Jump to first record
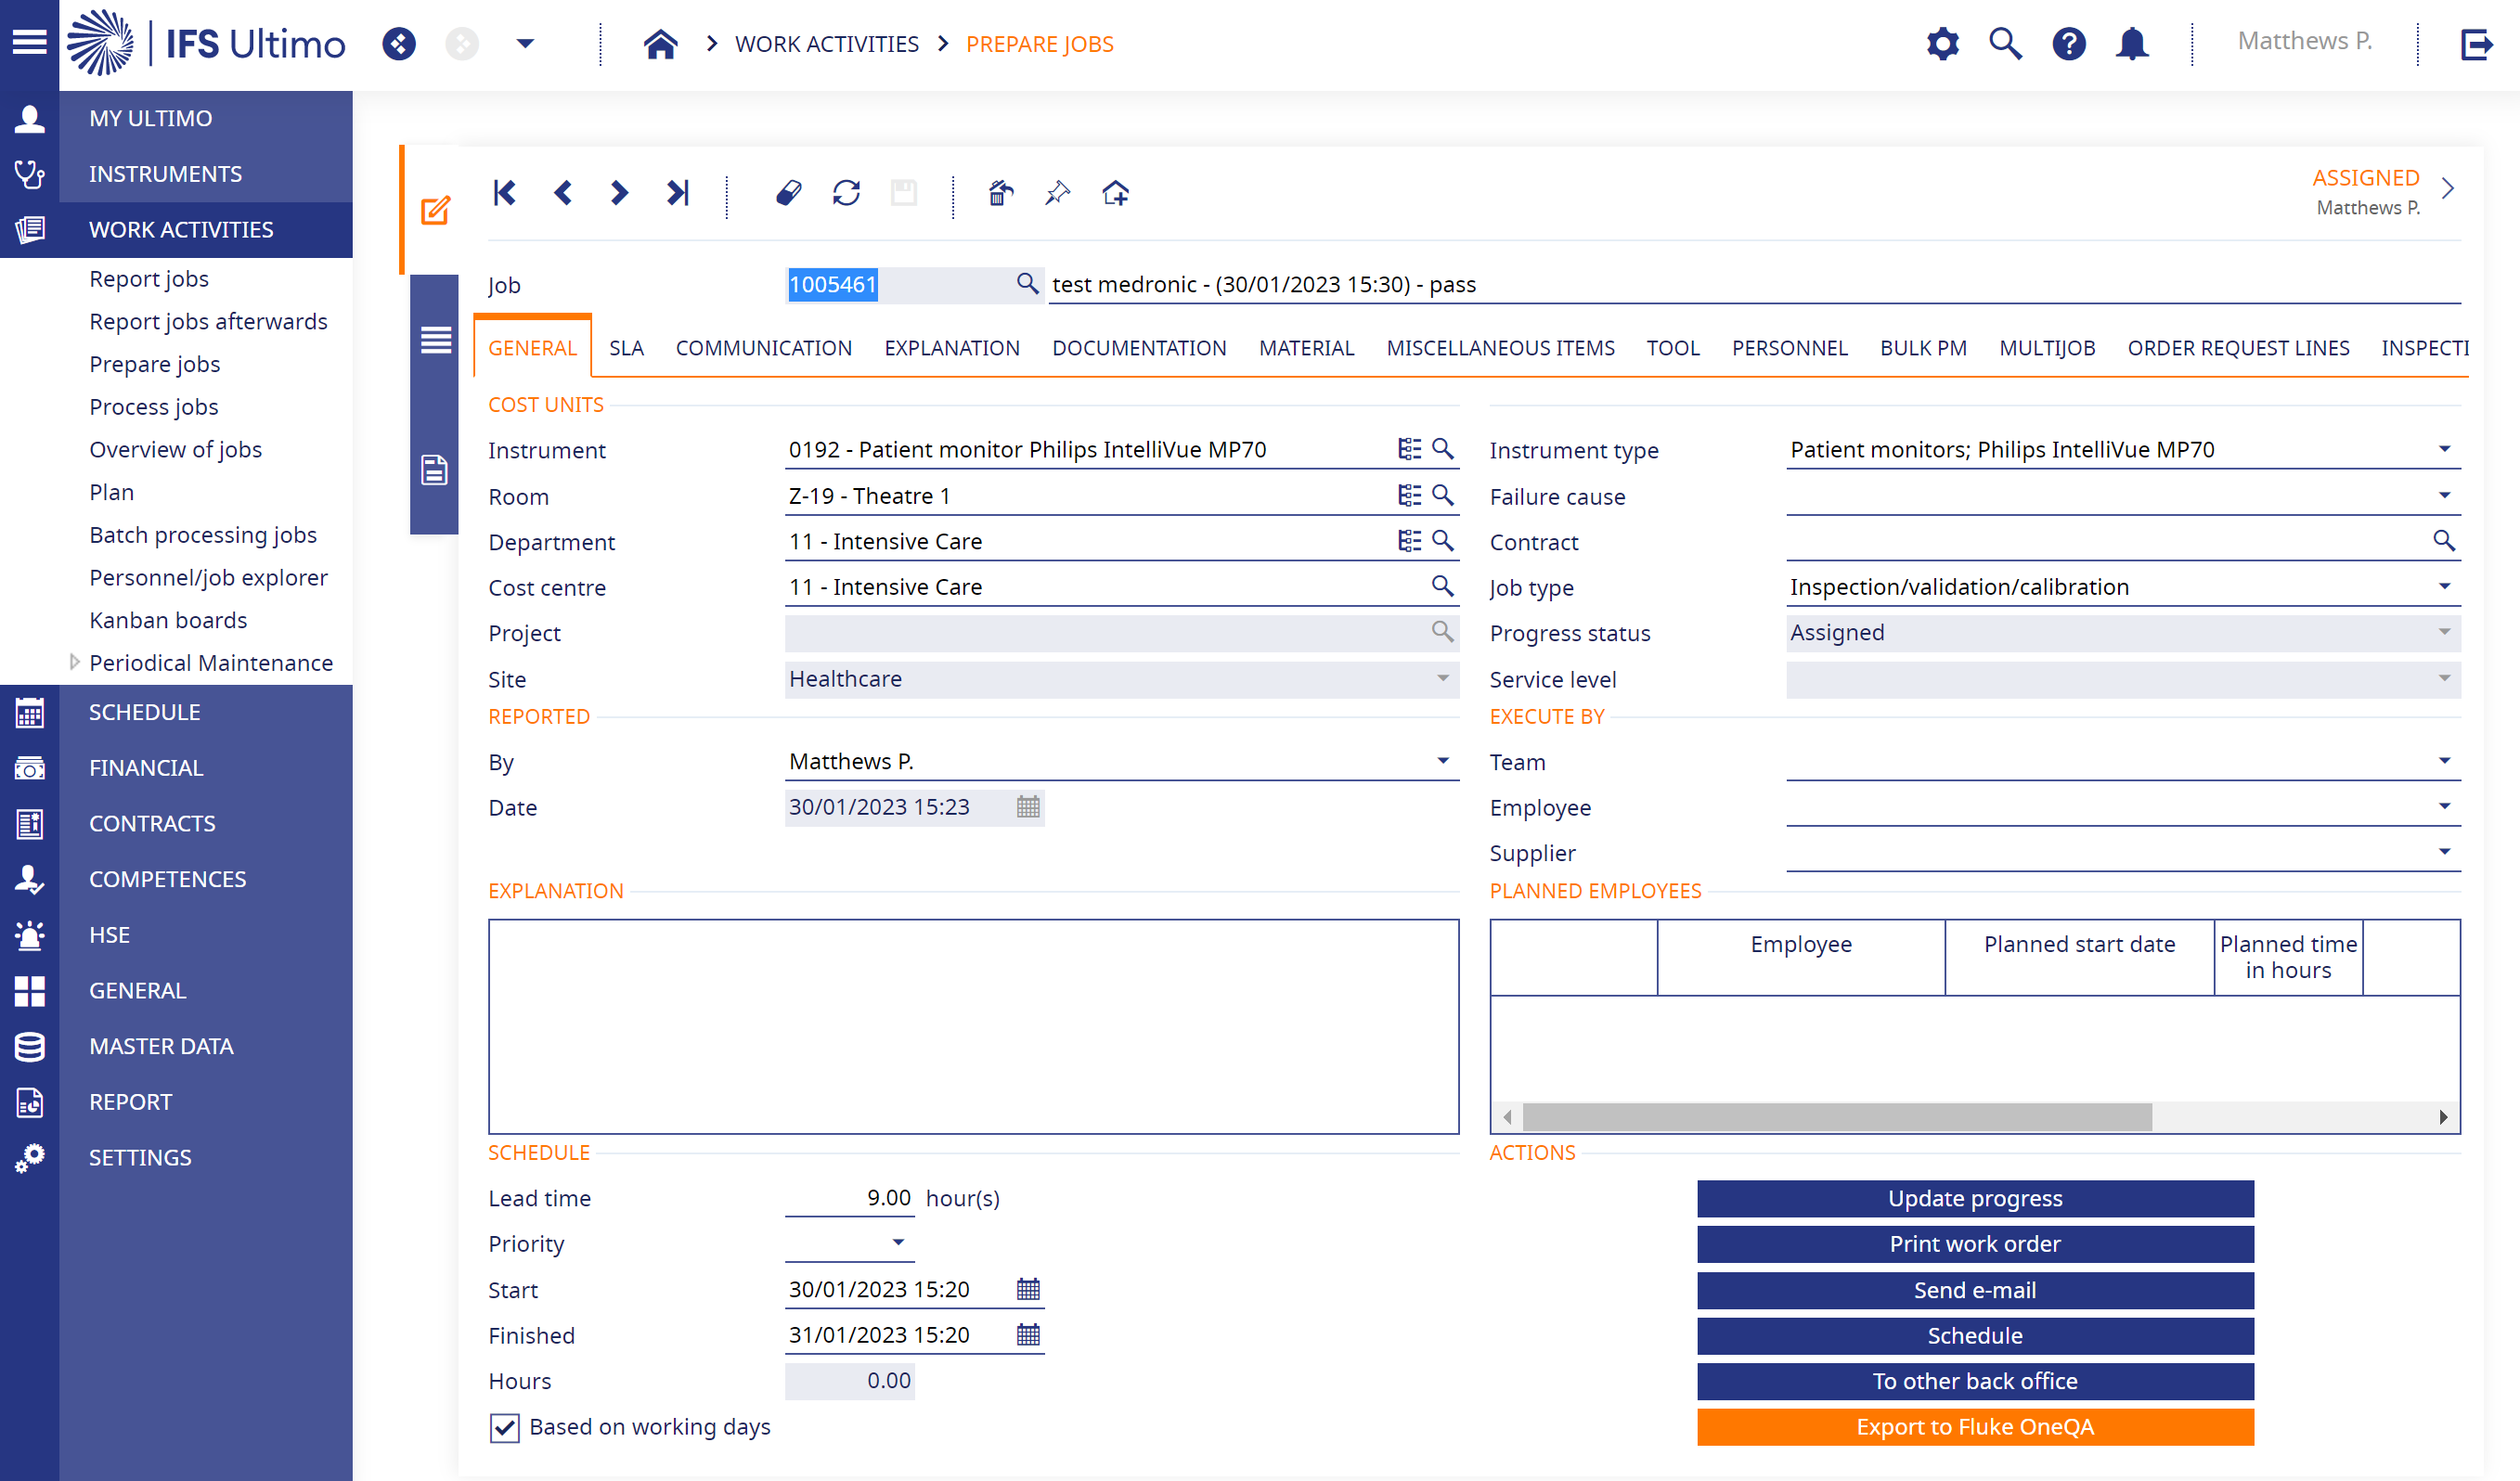This screenshot has width=2520, height=1481. tap(505, 192)
